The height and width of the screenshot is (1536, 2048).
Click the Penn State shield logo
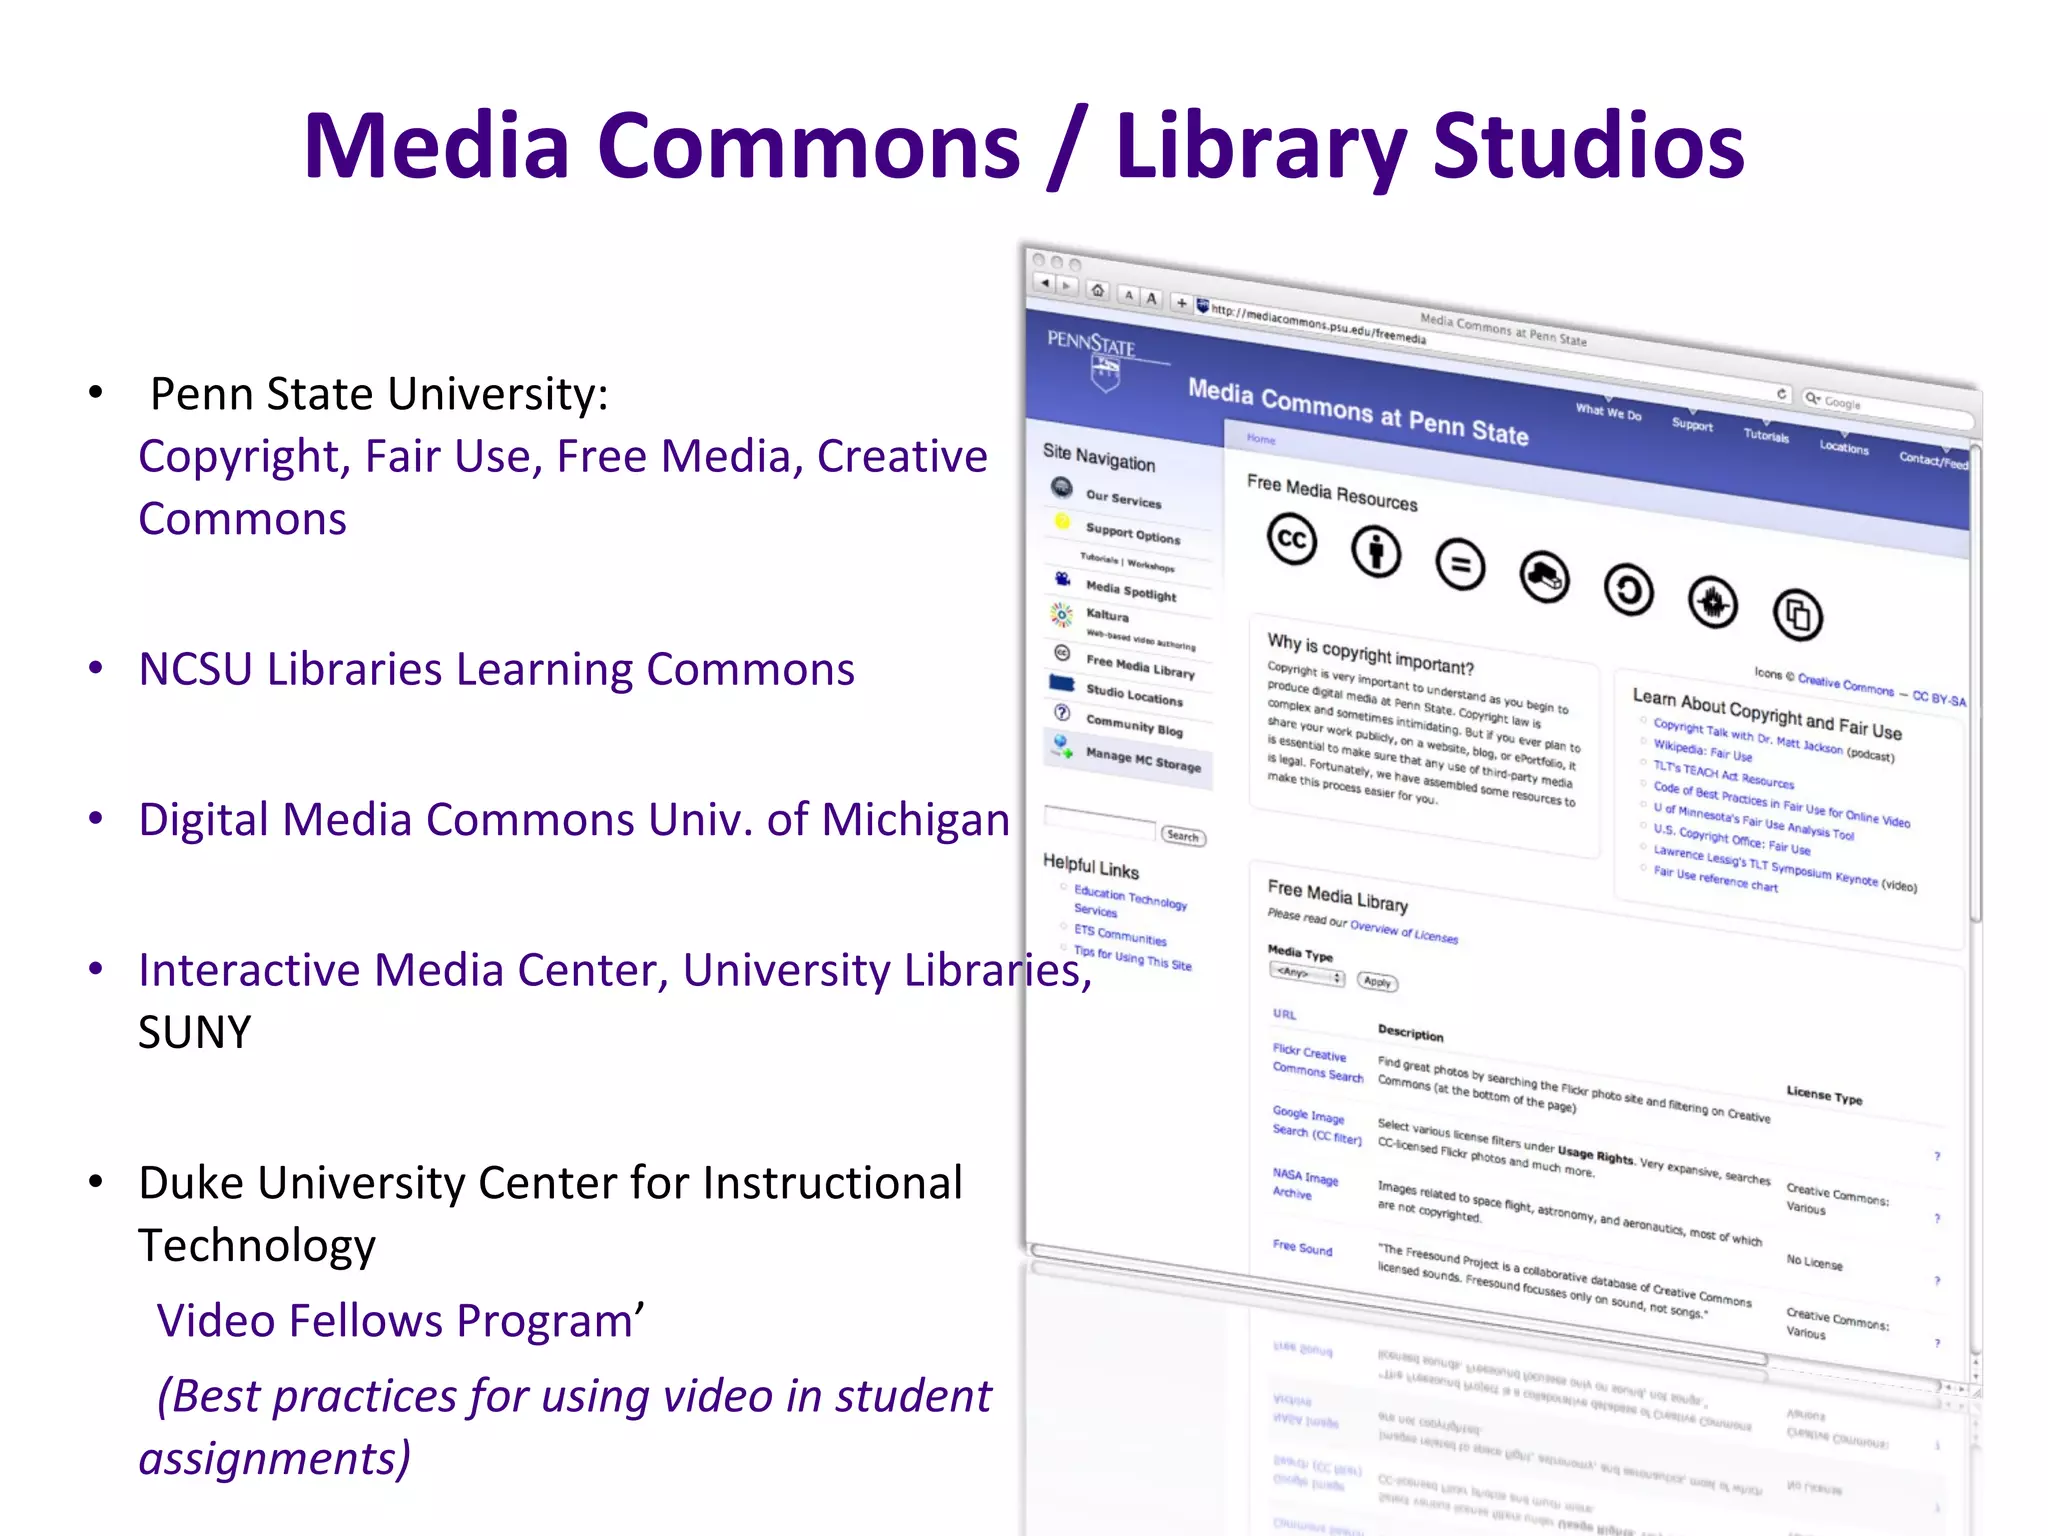1105,375
